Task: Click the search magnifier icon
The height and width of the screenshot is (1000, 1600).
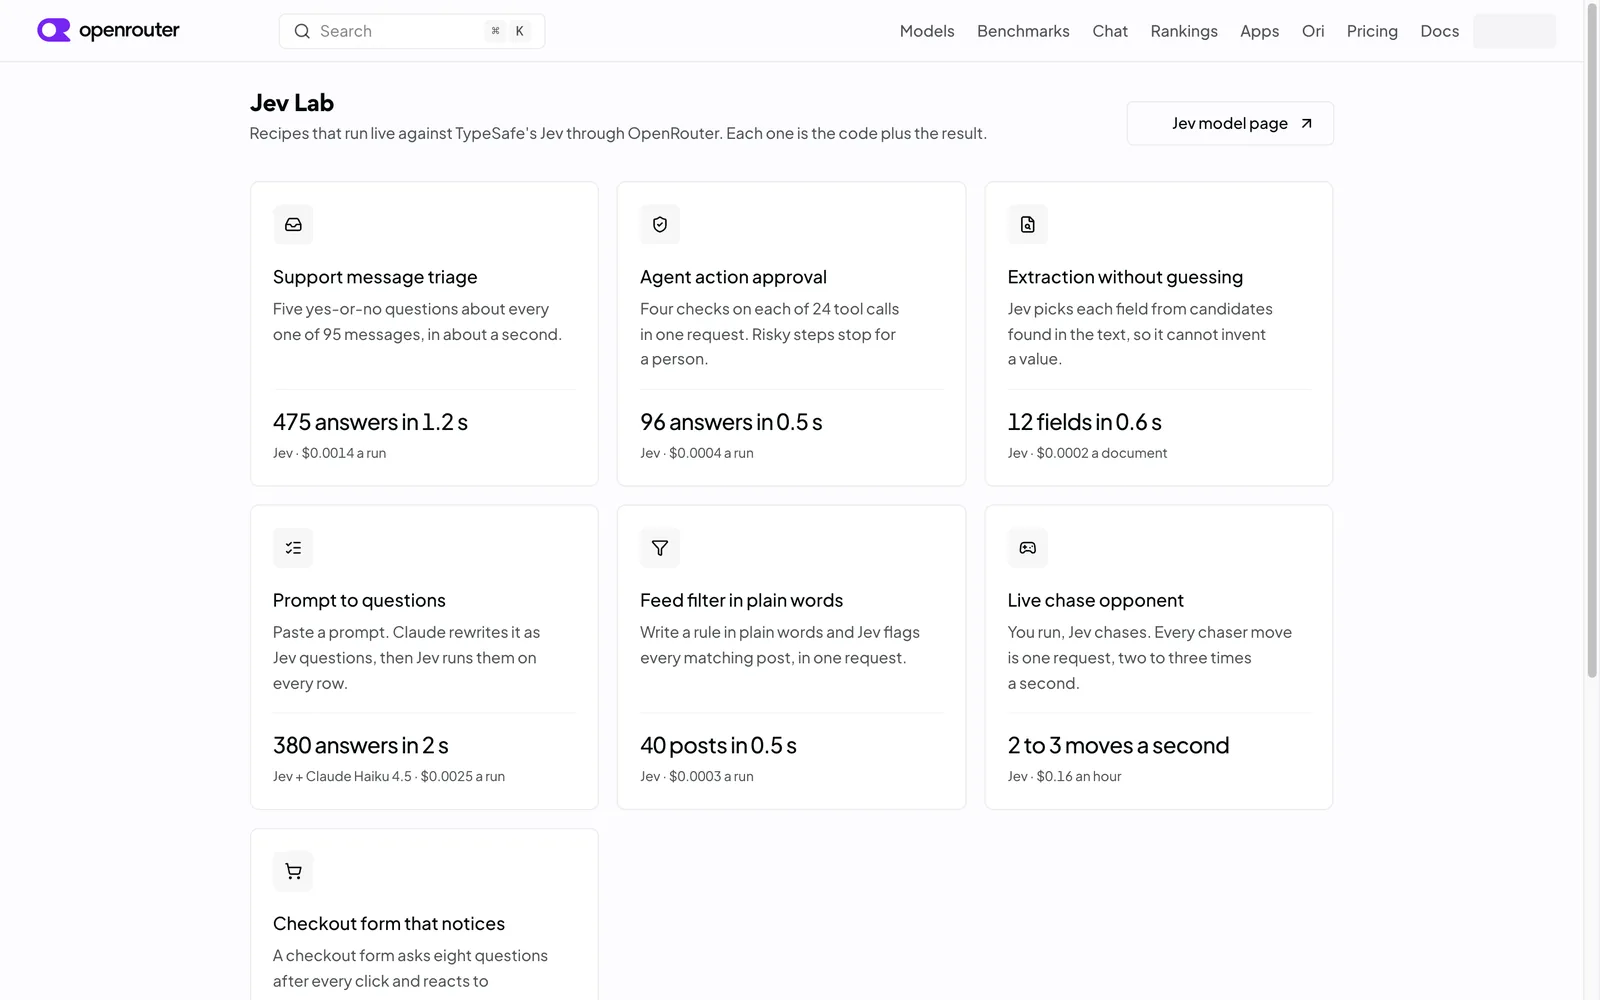Action: [x=302, y=31]
